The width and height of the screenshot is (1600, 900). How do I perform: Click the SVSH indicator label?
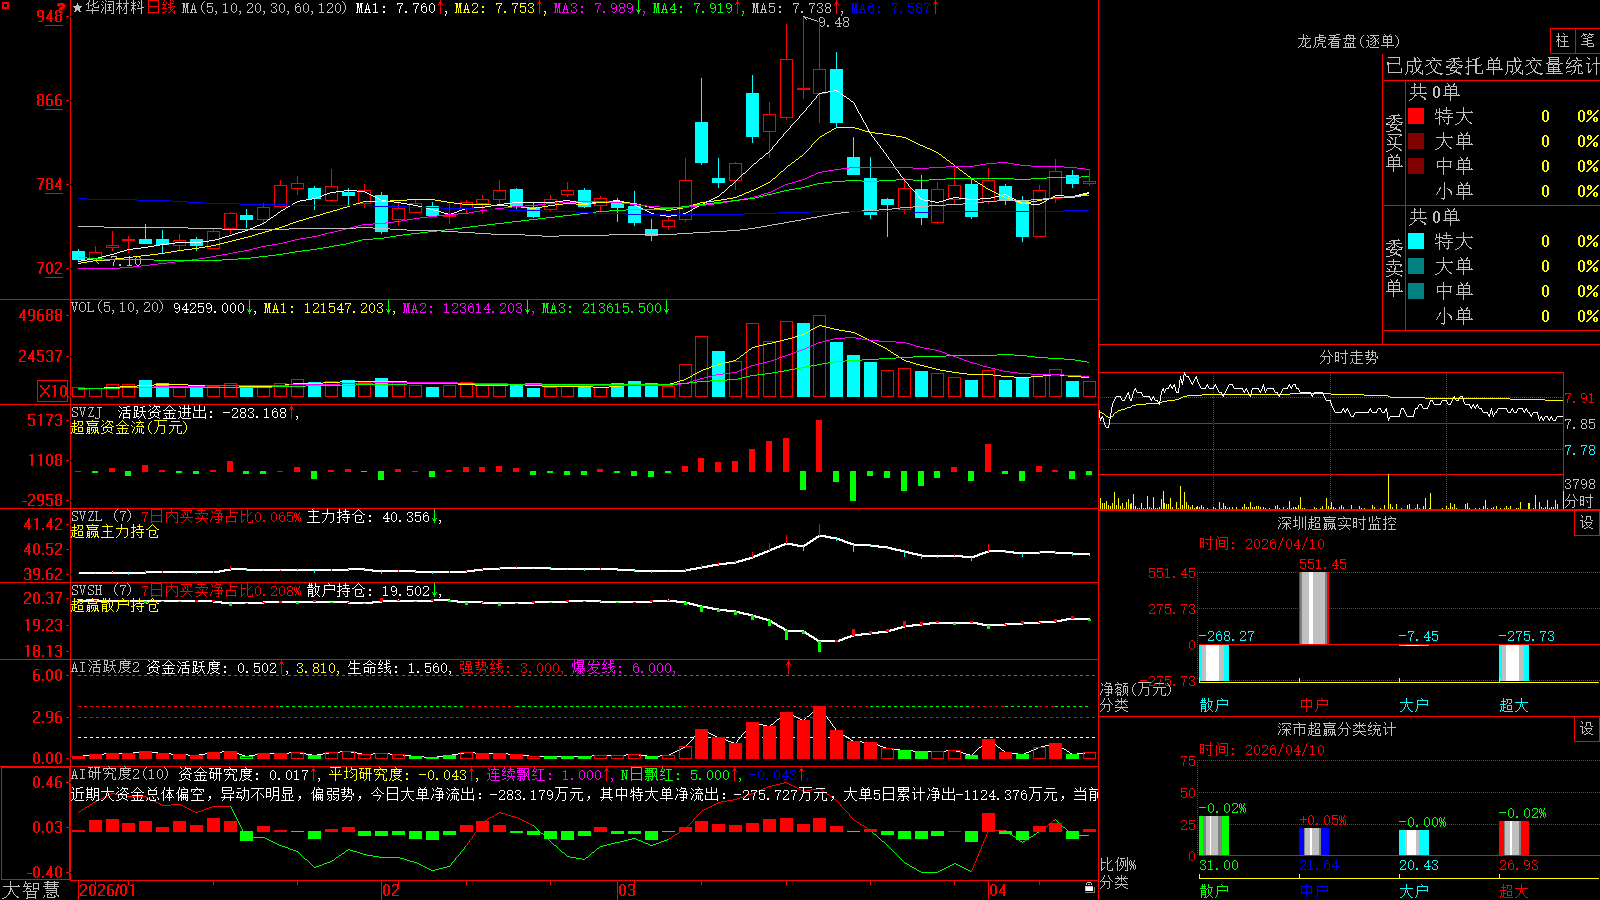pyautogui.click(x=87, y=590)
